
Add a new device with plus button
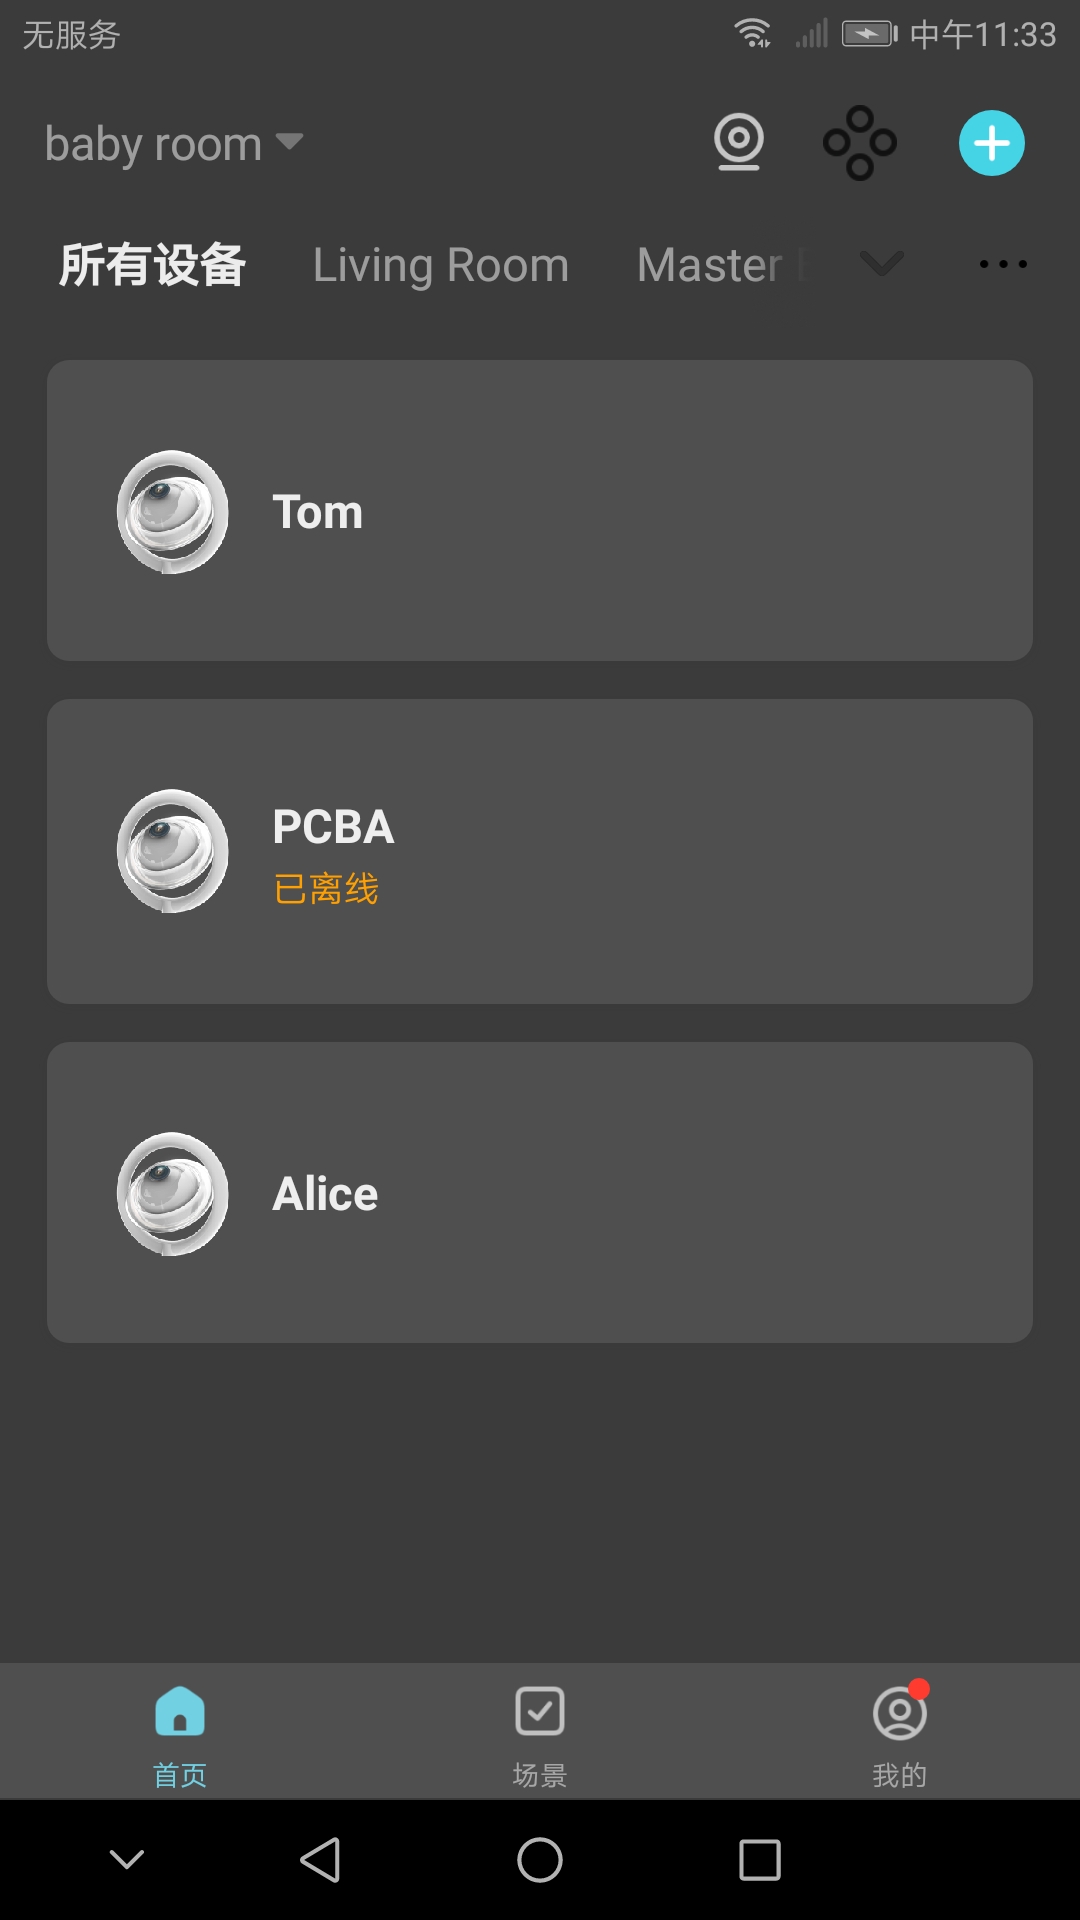point(991,143)
